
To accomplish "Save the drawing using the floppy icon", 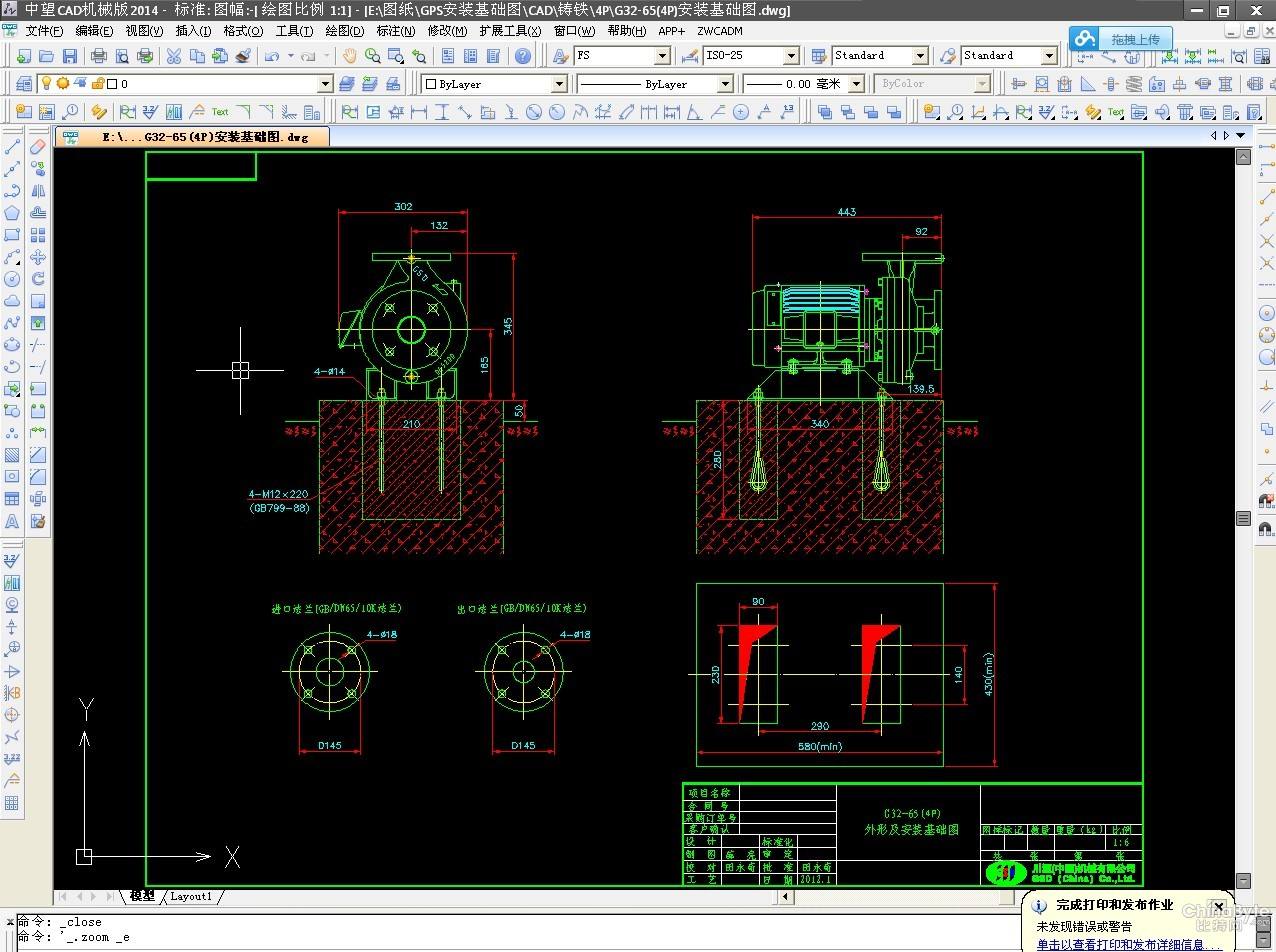I will [x=70, y=56].
